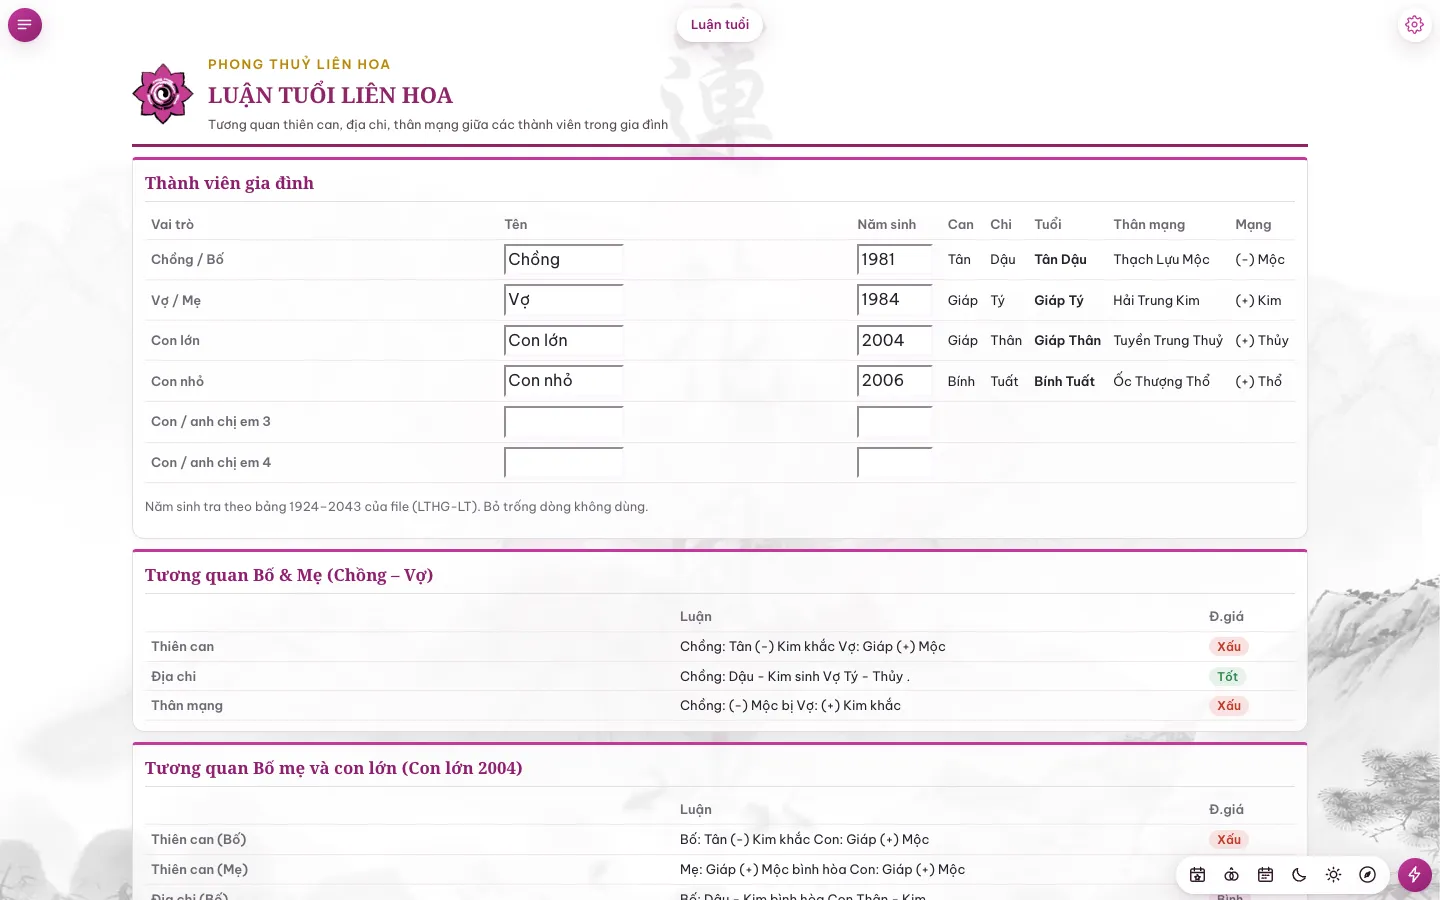
Task: Click the Liên Hoa lotus logo
Action: [x=163, y=94]
